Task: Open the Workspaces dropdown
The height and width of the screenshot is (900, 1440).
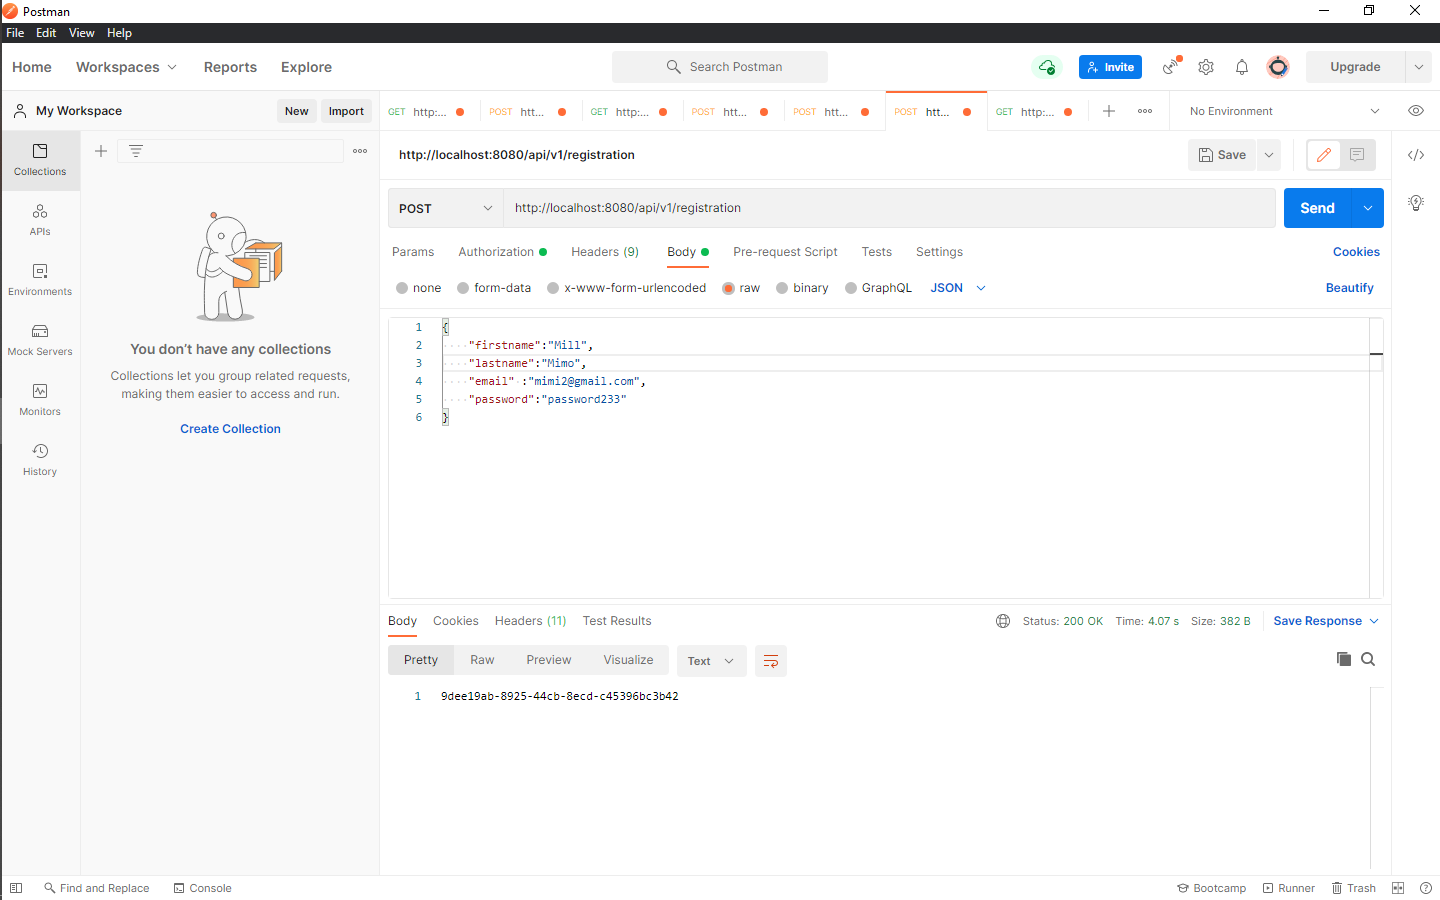Action: pos(126,67)
